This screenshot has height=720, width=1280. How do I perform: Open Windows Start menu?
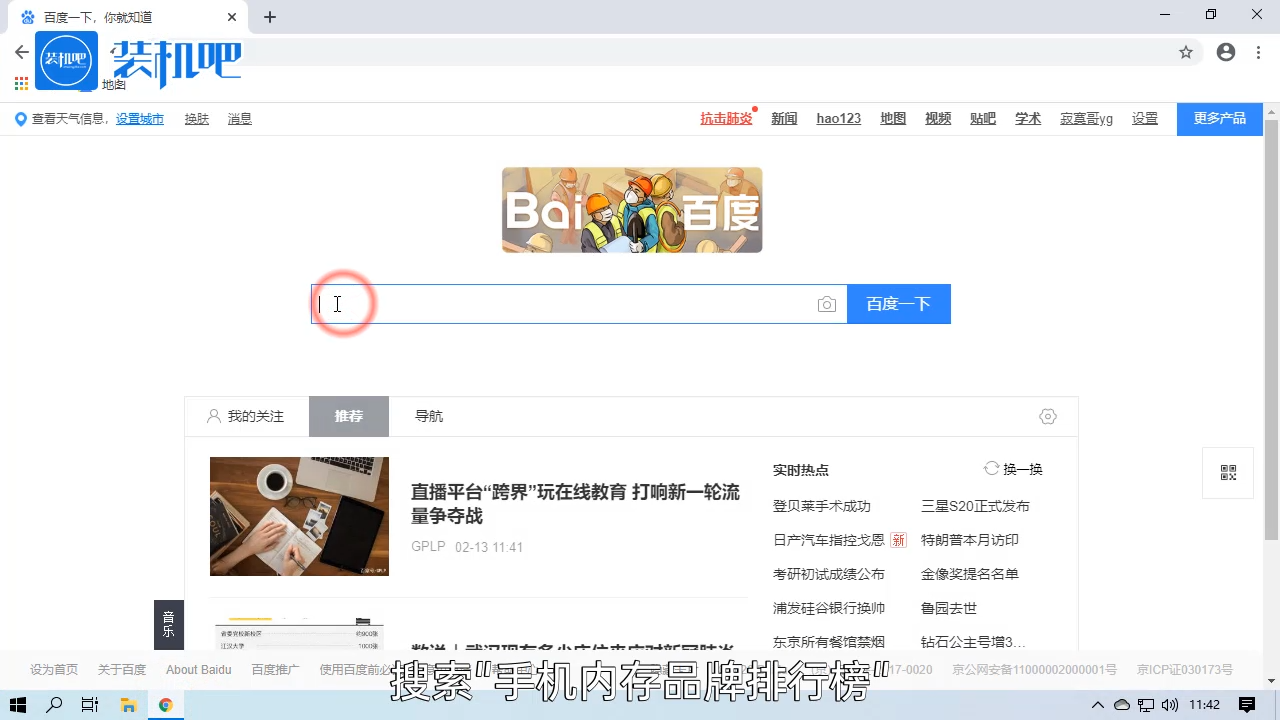coord(17,705)
